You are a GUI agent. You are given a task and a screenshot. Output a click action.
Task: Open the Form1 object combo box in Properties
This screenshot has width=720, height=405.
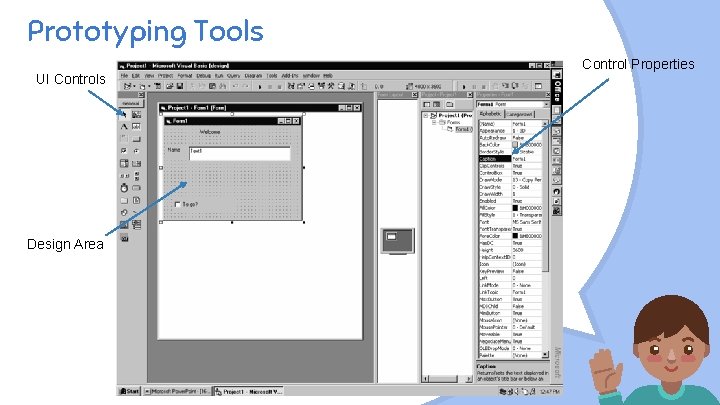512,105
